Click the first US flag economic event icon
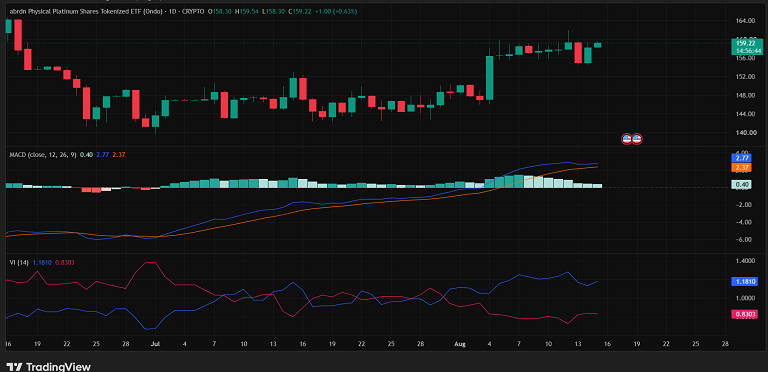 [x=626, y=139]
